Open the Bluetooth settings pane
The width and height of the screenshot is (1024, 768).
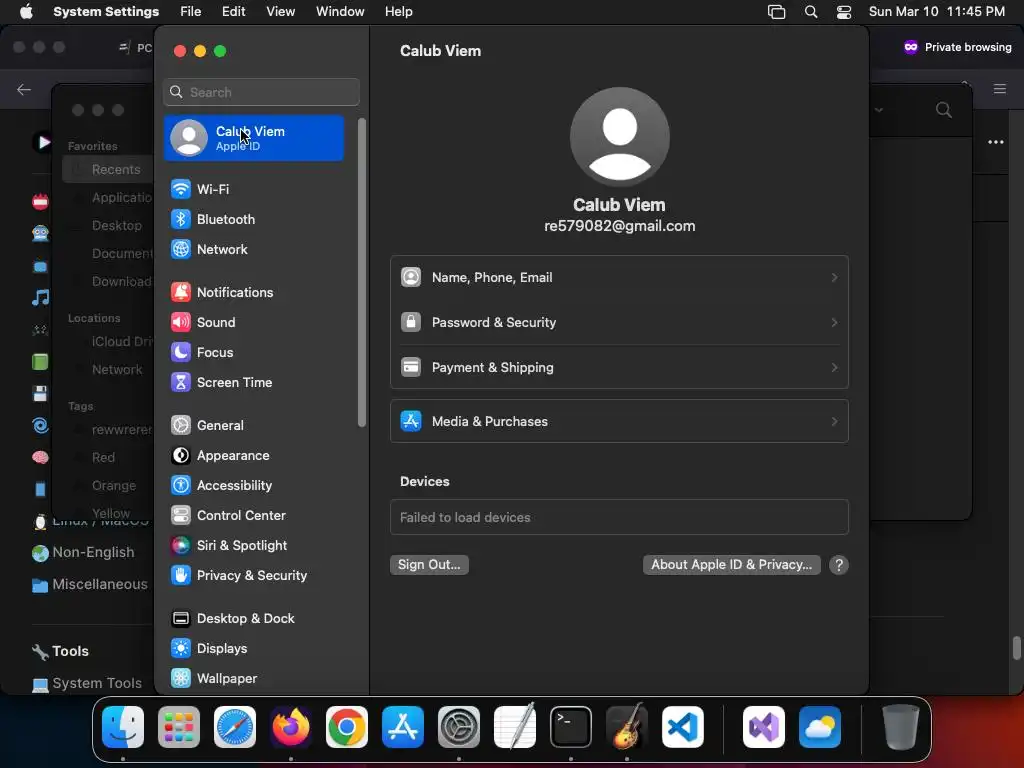pyautogui.click(x=254, y=219)
